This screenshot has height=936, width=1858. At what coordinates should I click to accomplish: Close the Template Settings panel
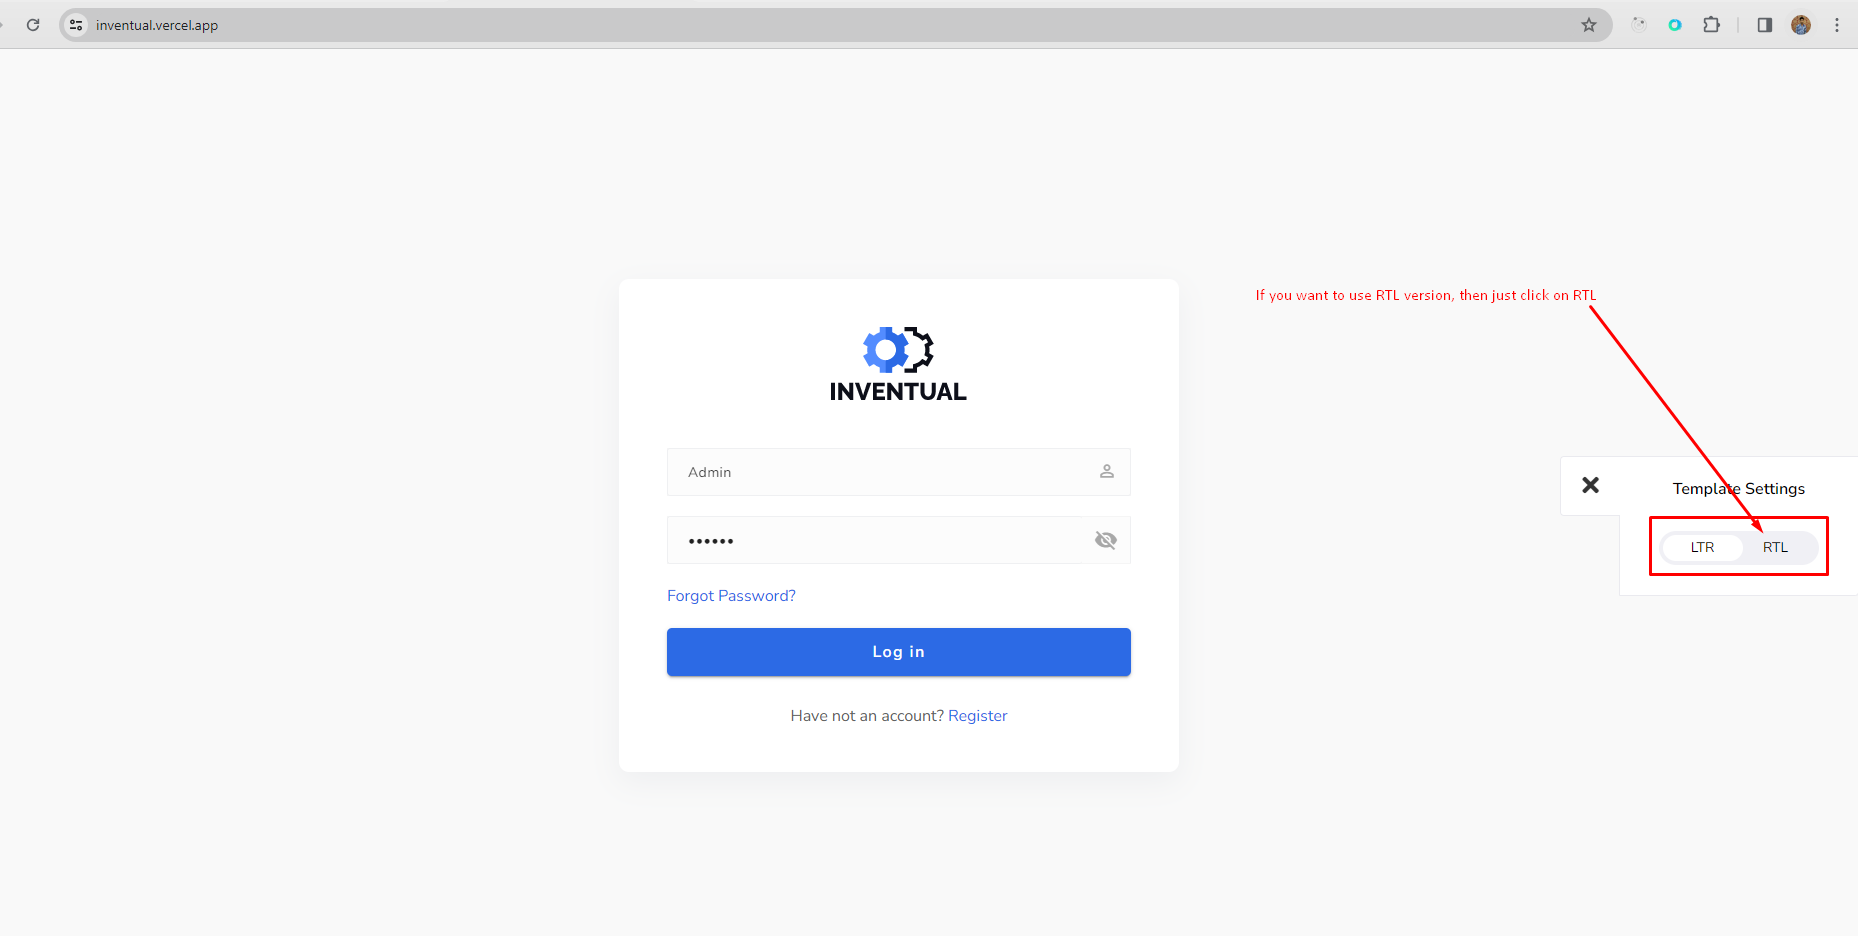tap(1590, 485)
